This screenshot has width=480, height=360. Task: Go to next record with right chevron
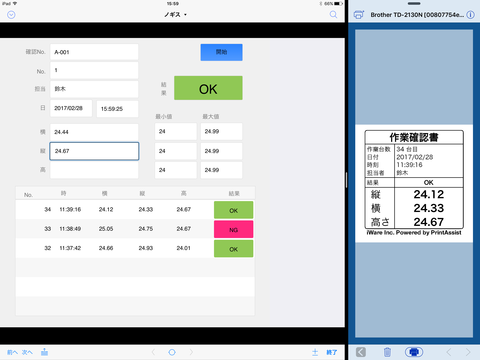[191, 352]
